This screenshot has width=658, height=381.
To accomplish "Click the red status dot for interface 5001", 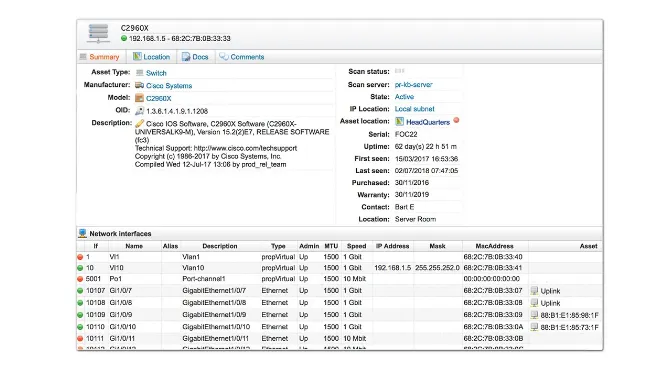I will (80, 279).
